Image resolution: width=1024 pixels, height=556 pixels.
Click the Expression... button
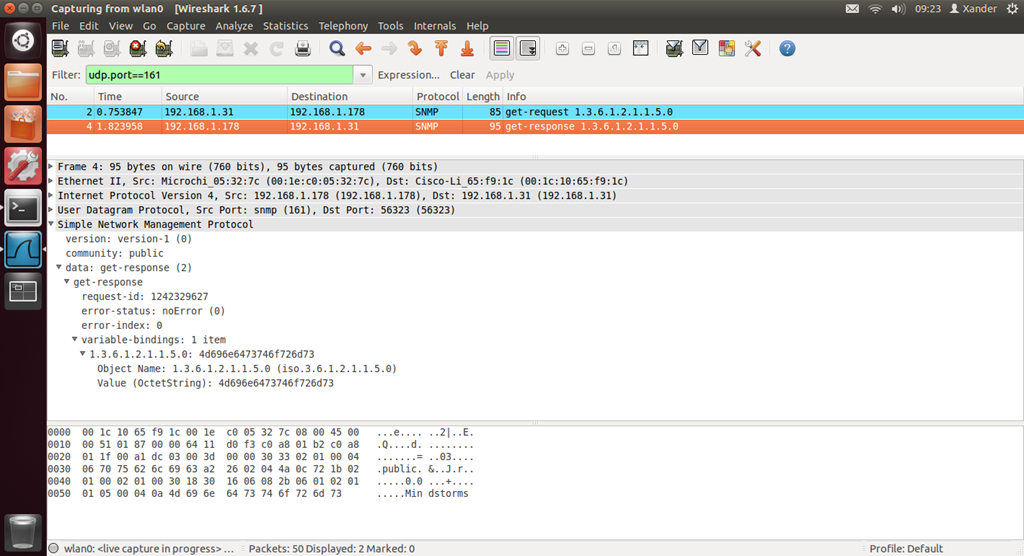click(x=408, y=75)
